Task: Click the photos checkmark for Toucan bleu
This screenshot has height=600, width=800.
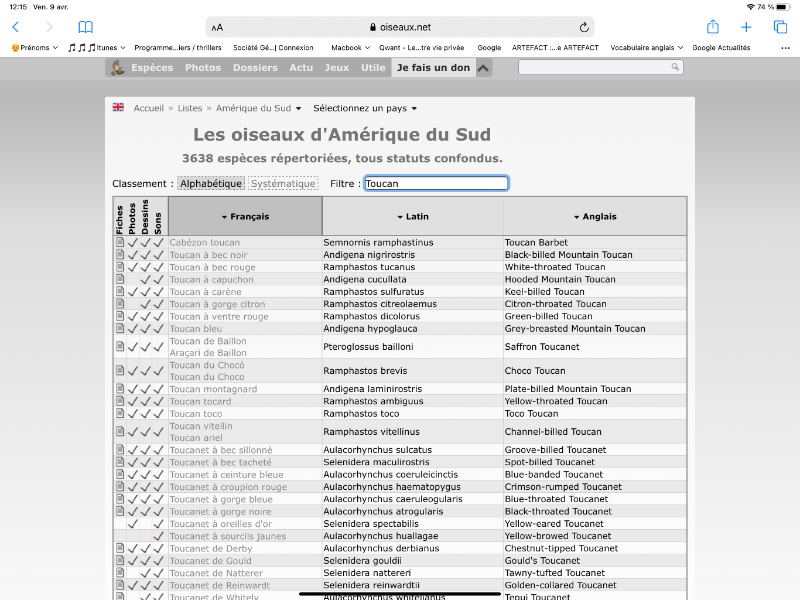Action: 133,329
